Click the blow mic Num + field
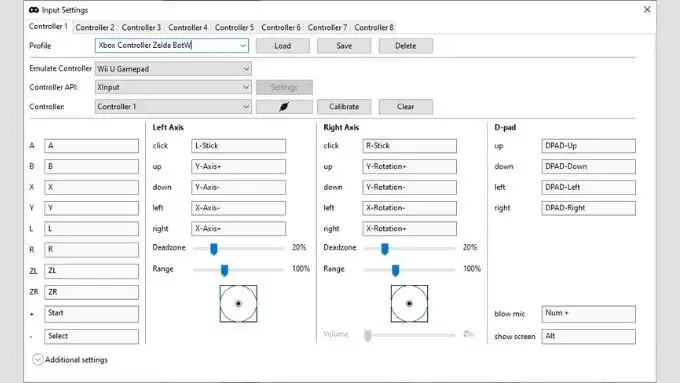 [x=588, y=314]
